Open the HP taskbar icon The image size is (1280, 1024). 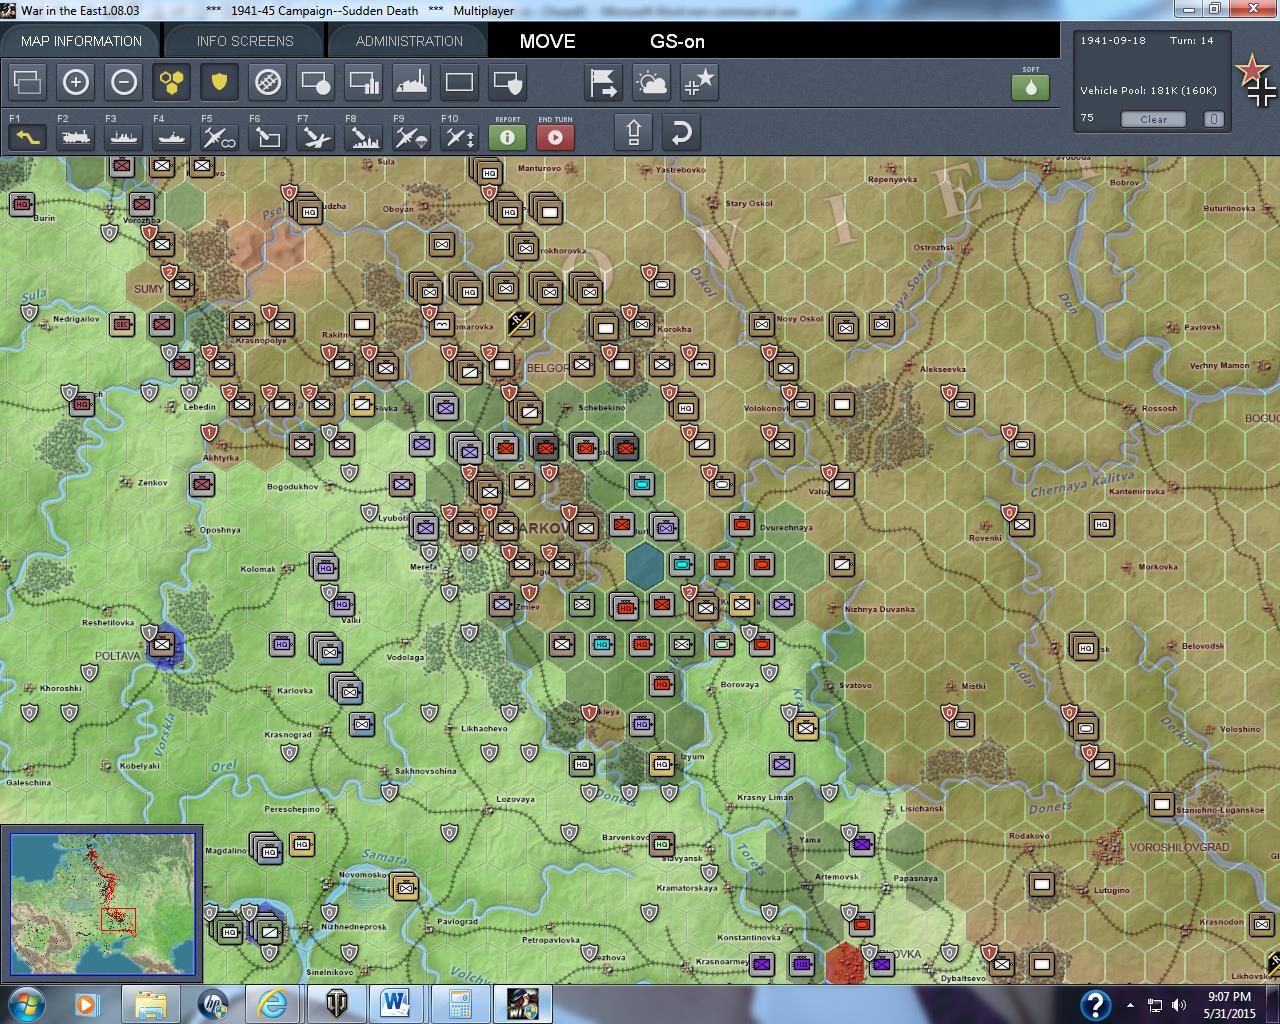click(x=214, y=1004)
